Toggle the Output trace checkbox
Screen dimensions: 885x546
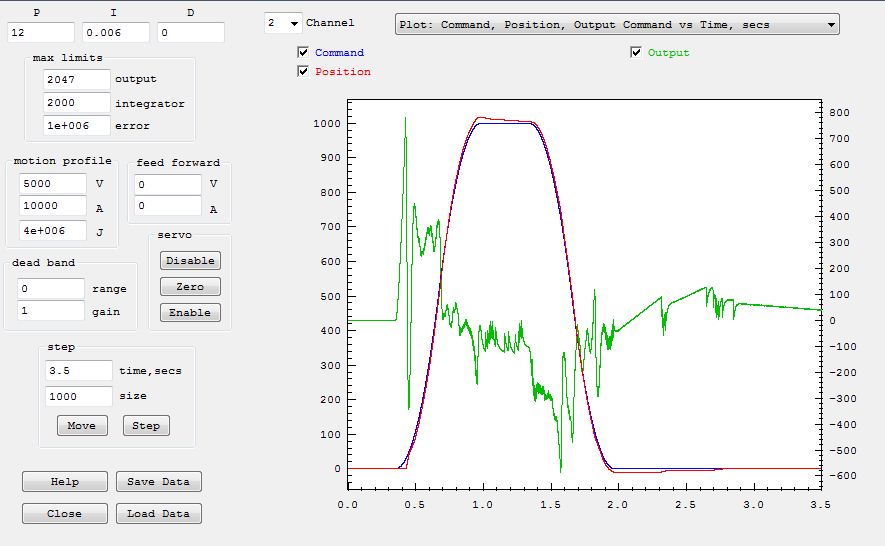click(x=636, y=52)
